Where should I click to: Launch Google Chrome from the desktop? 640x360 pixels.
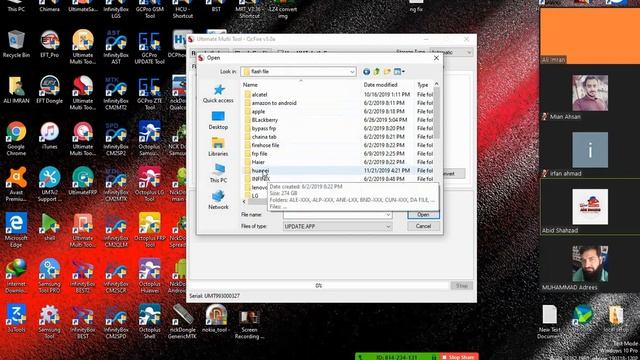click(x=16, y=139)
